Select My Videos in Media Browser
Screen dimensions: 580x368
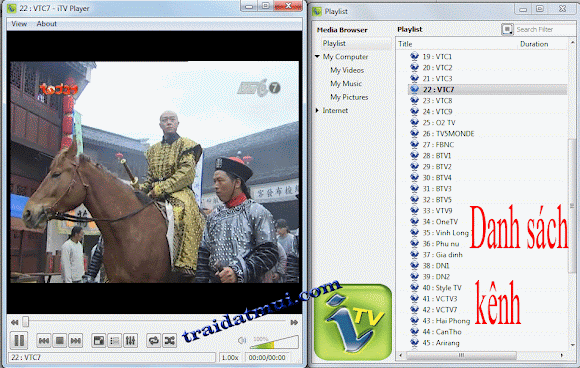[347, 70]
